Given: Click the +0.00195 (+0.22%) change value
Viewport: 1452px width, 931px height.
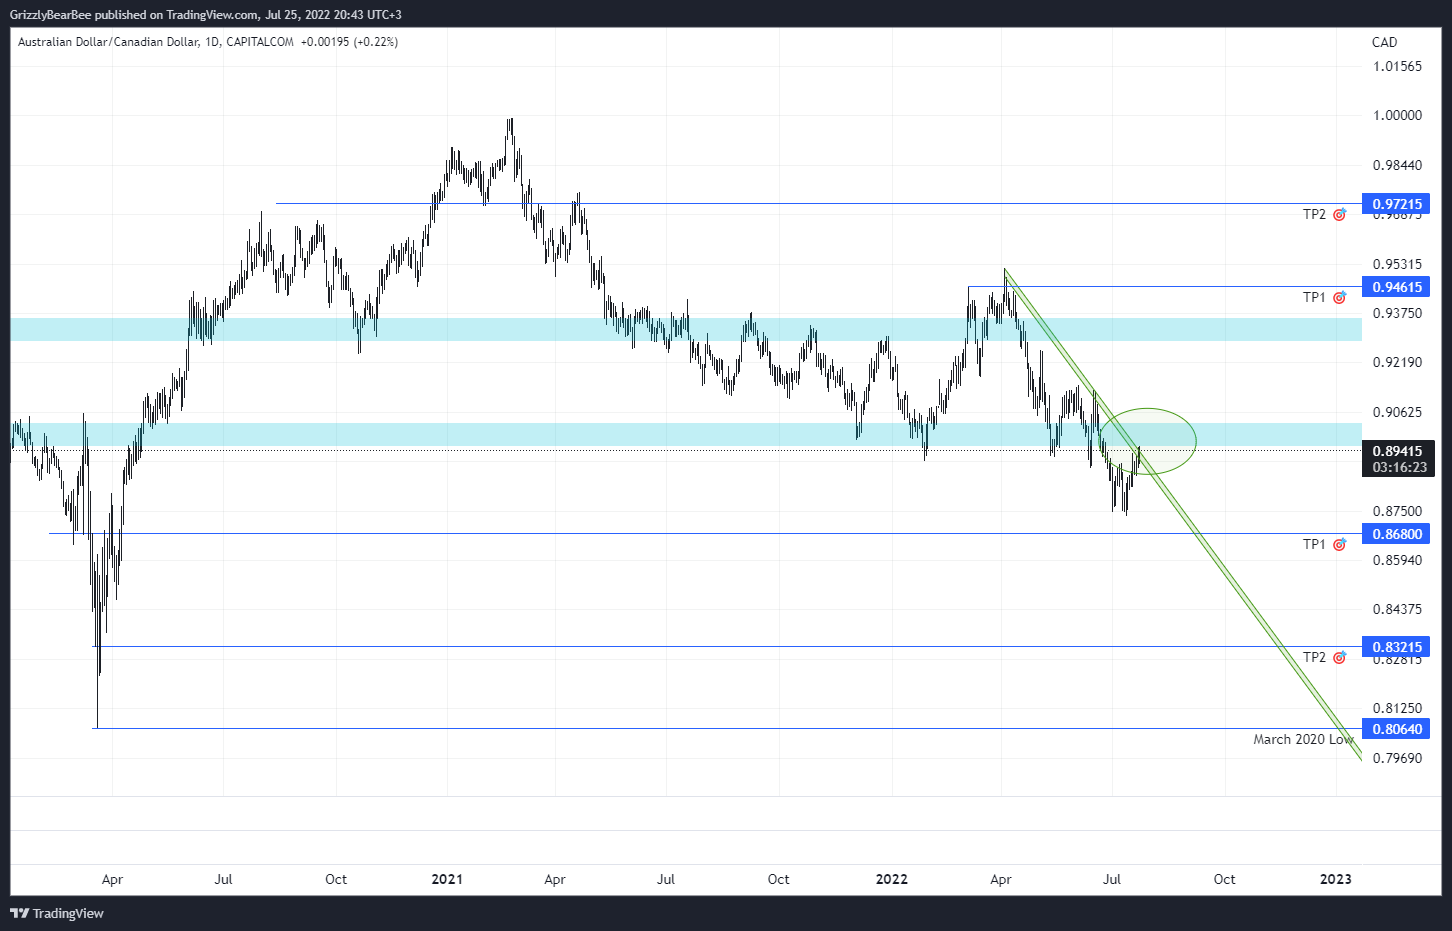Looking at the screenshot, I should 349,42.
